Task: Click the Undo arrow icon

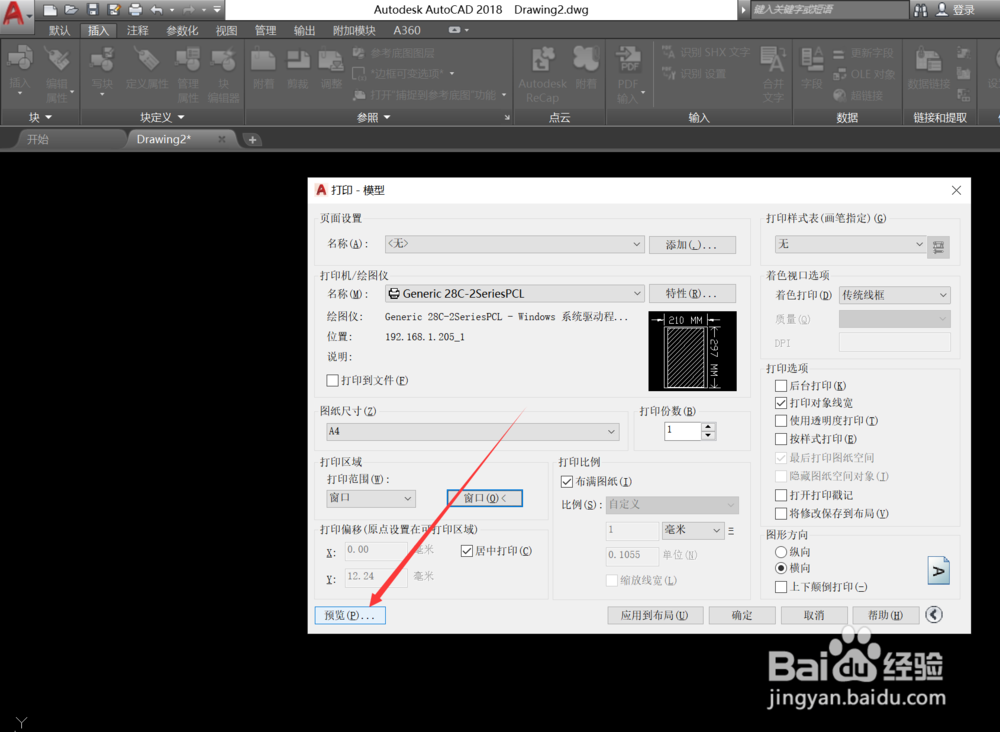Action: [157, 10]
